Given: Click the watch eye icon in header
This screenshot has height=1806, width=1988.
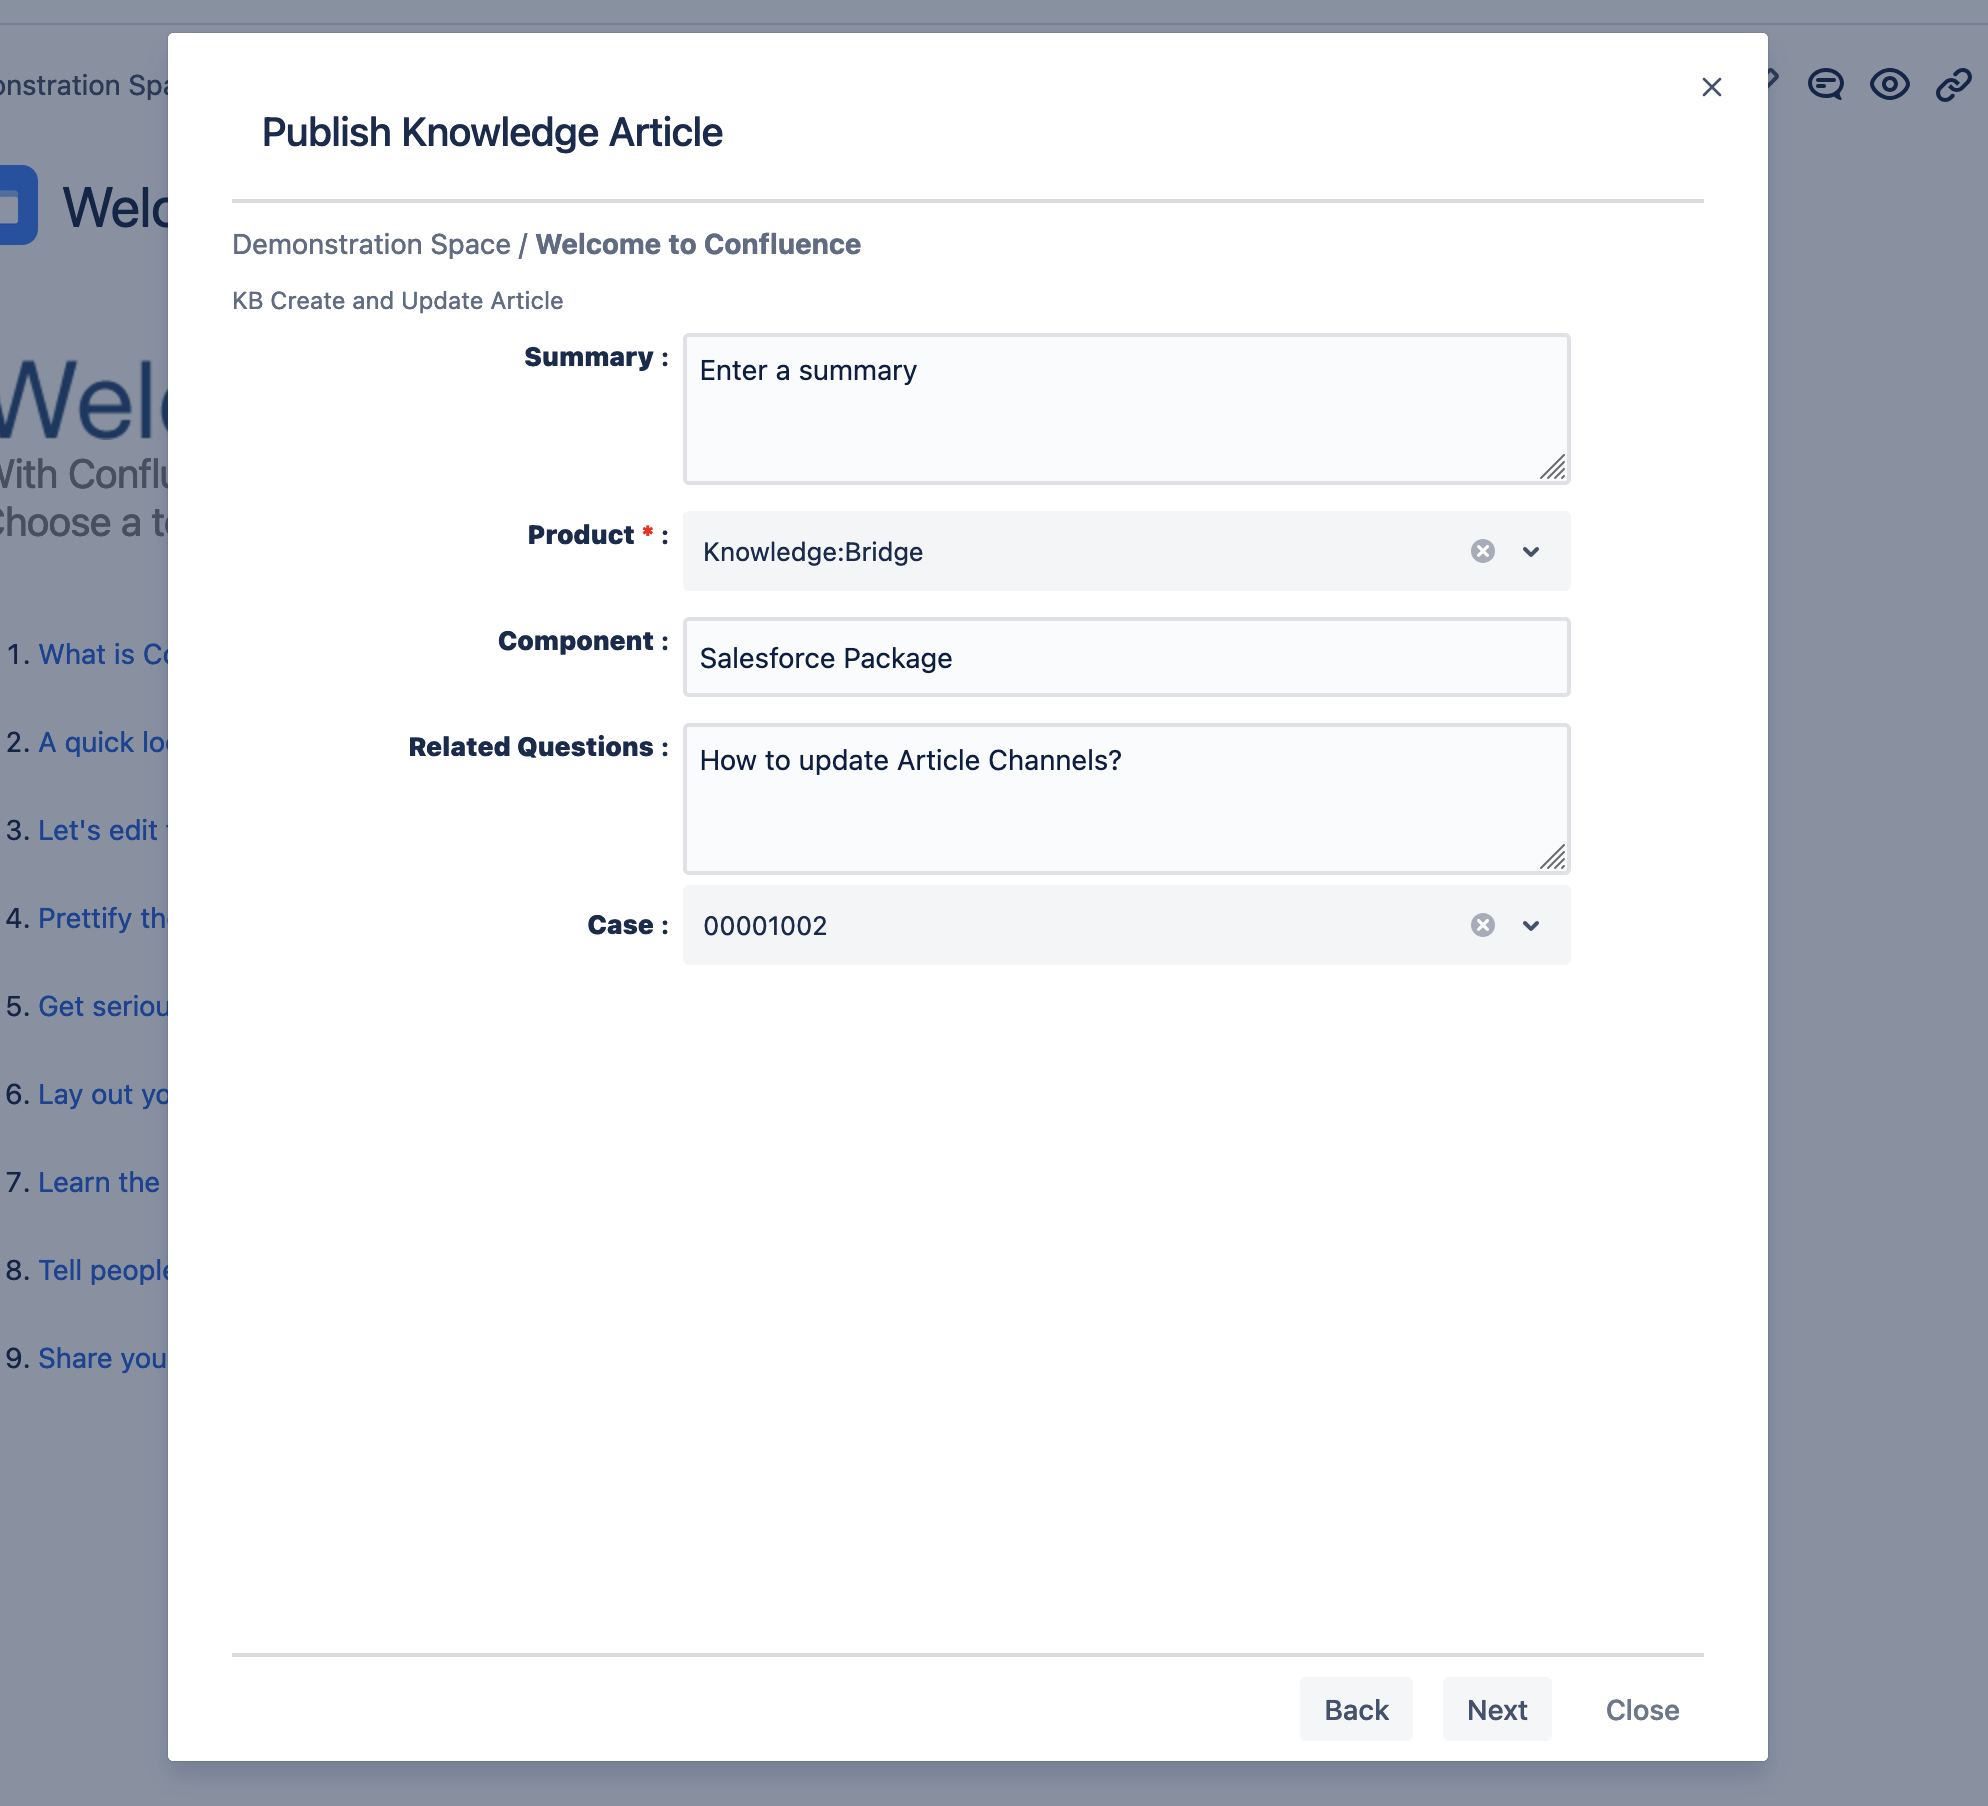Looking at the screenshot, I should (x=1889, y=84).
